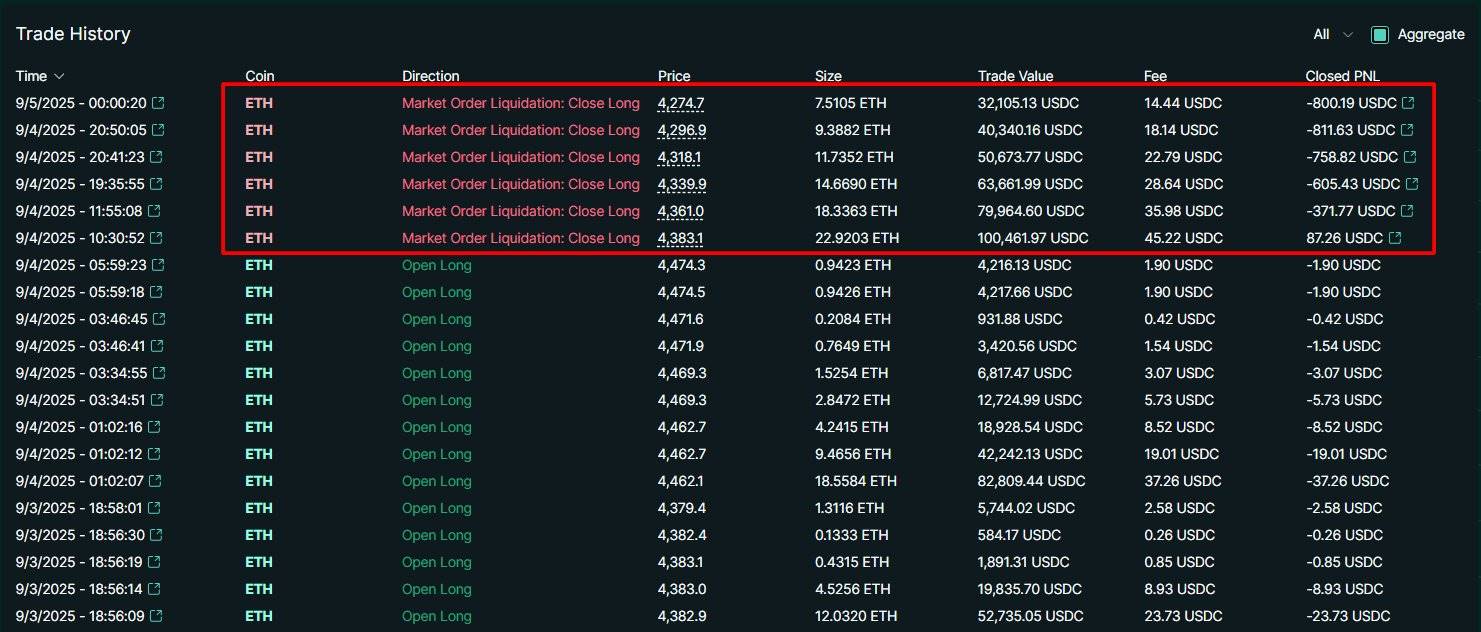1481x632 pixels.
Task: Open external link icon for 9/5/2025 00:00:20 trade
Action: coord(157,103)
